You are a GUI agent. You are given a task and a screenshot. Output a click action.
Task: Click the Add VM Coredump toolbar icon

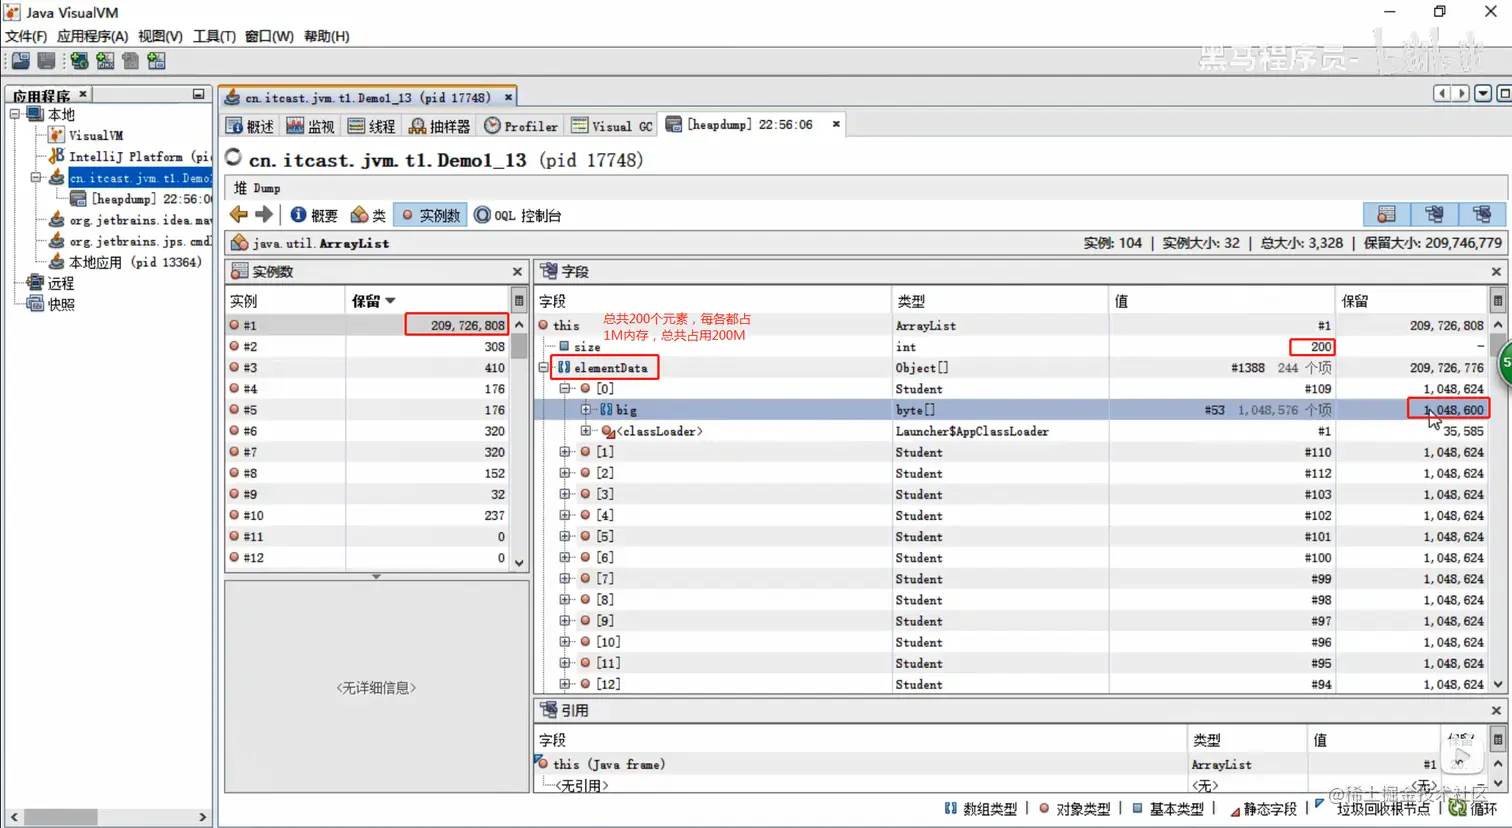131,61
